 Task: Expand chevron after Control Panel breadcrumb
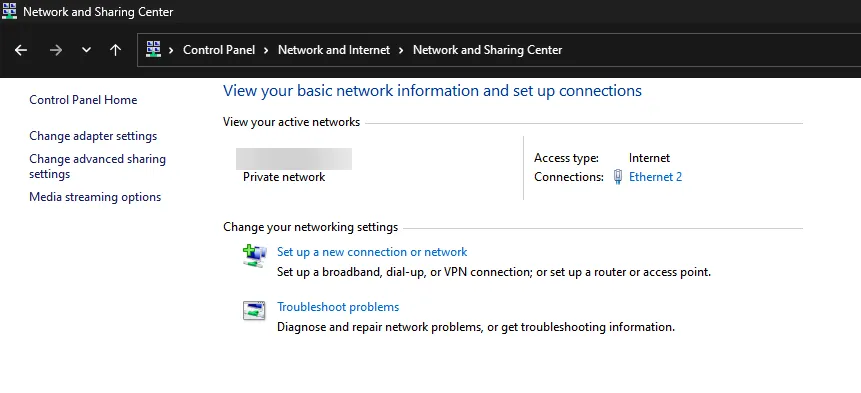point(266,50)
